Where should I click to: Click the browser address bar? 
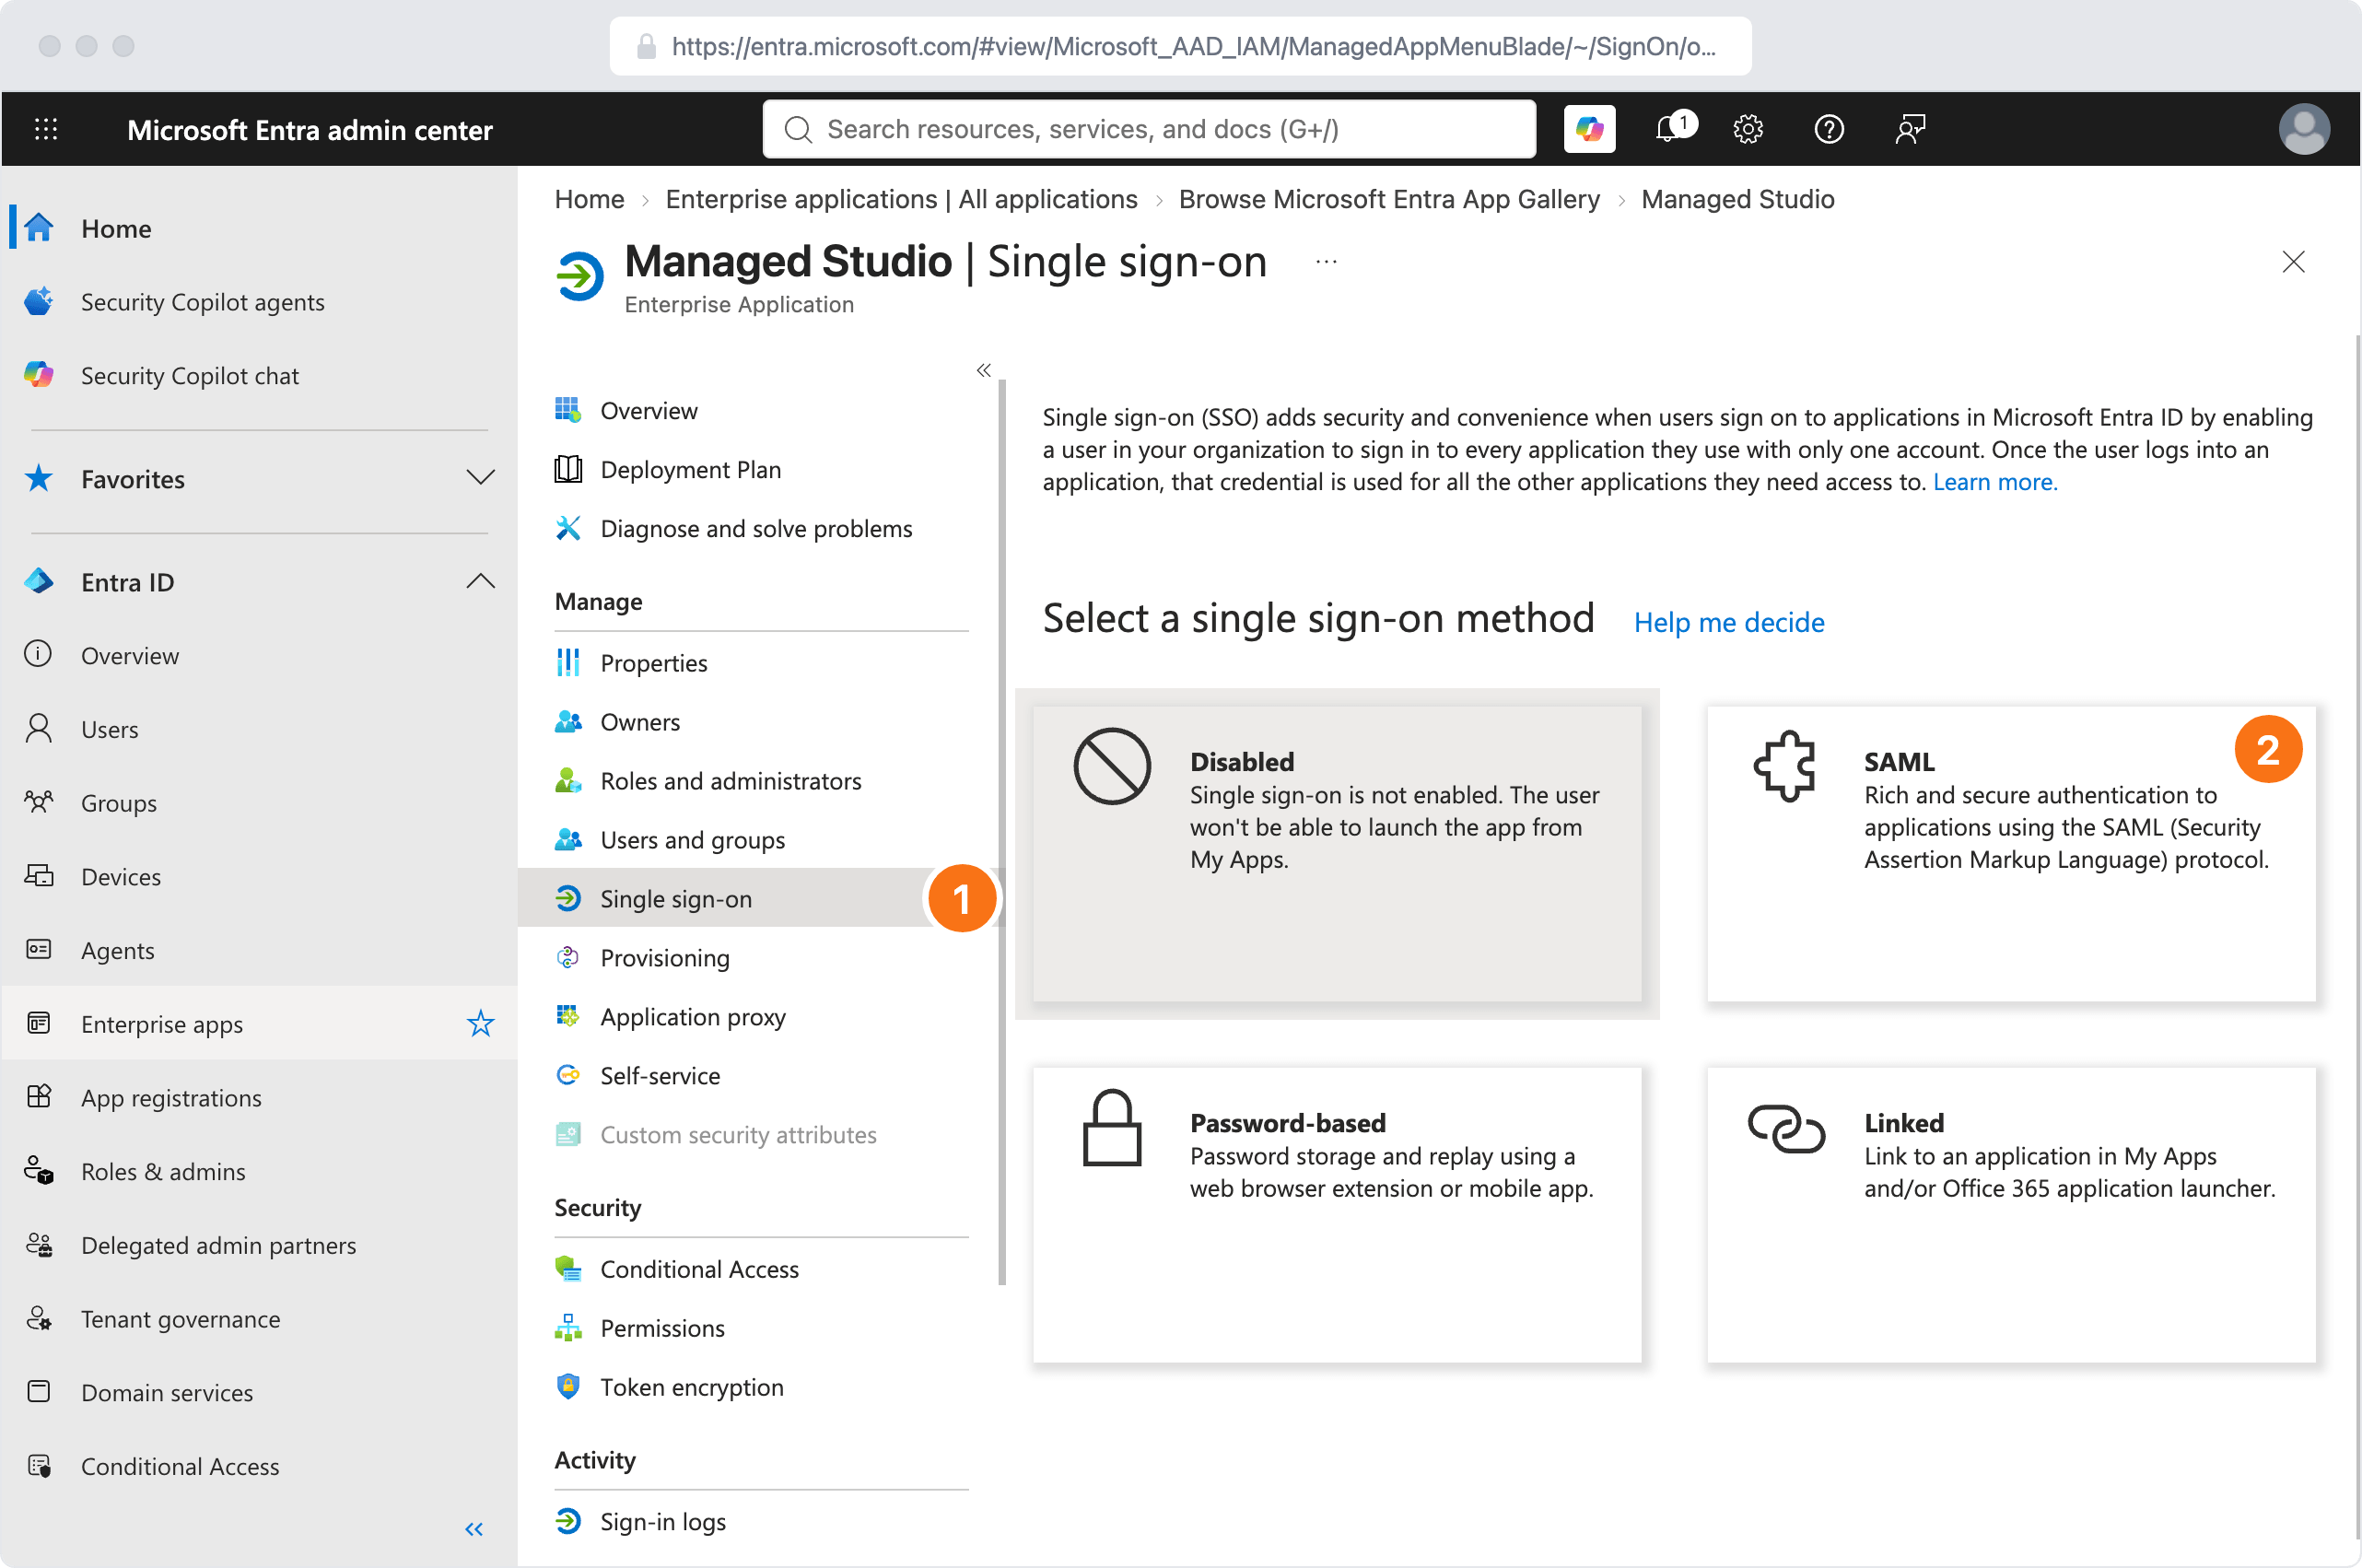(x=1180, y=46)
